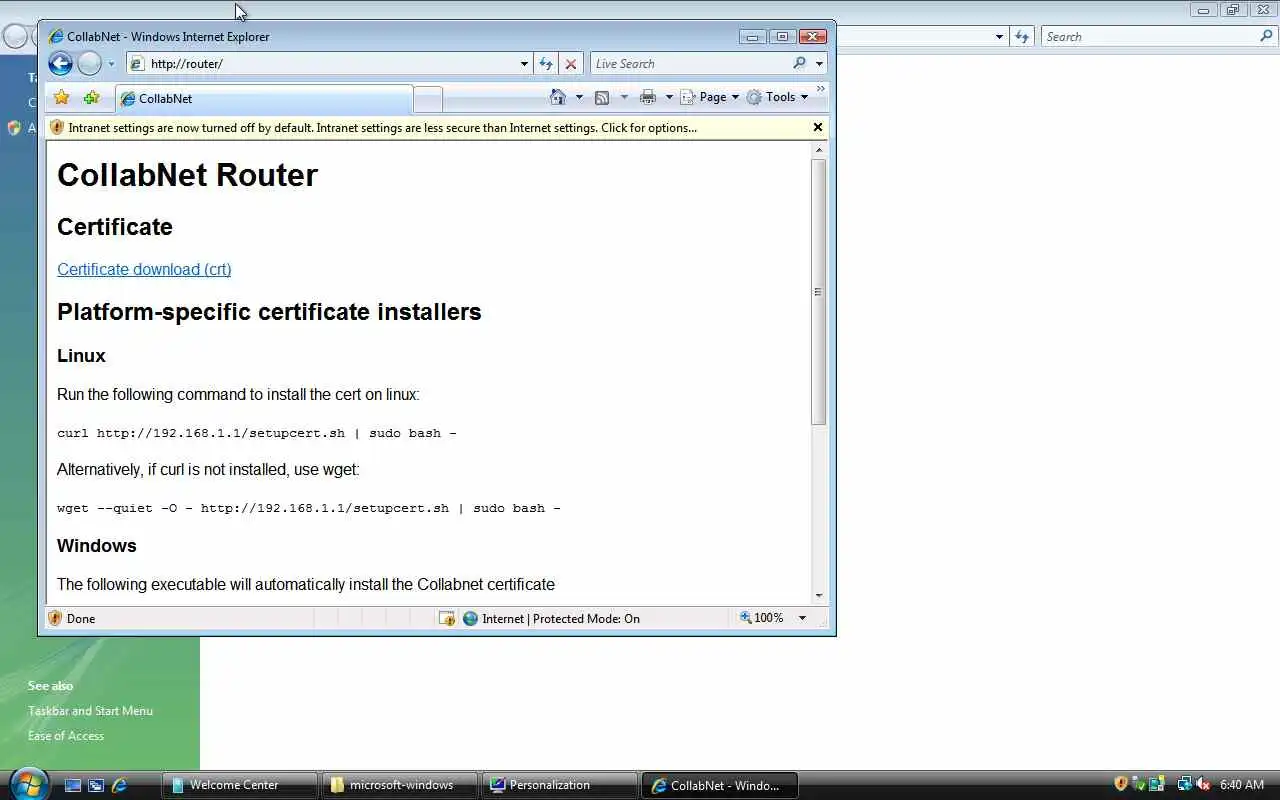Click the vertical scrollbar thumb
Image resolution: width=1280 pixels, height=800 pixels.
click(819, 291)
